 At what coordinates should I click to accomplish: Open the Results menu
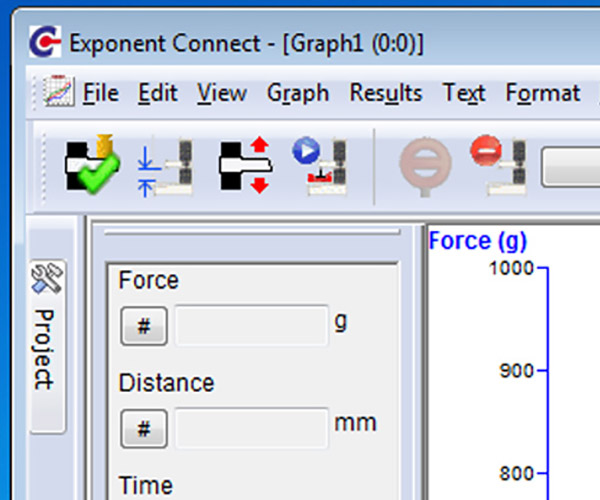pos(385,94)
